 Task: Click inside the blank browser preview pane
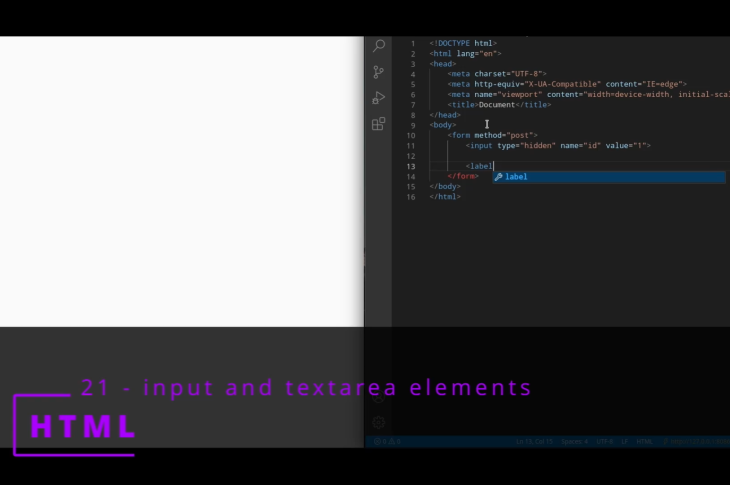click(181, 180)
